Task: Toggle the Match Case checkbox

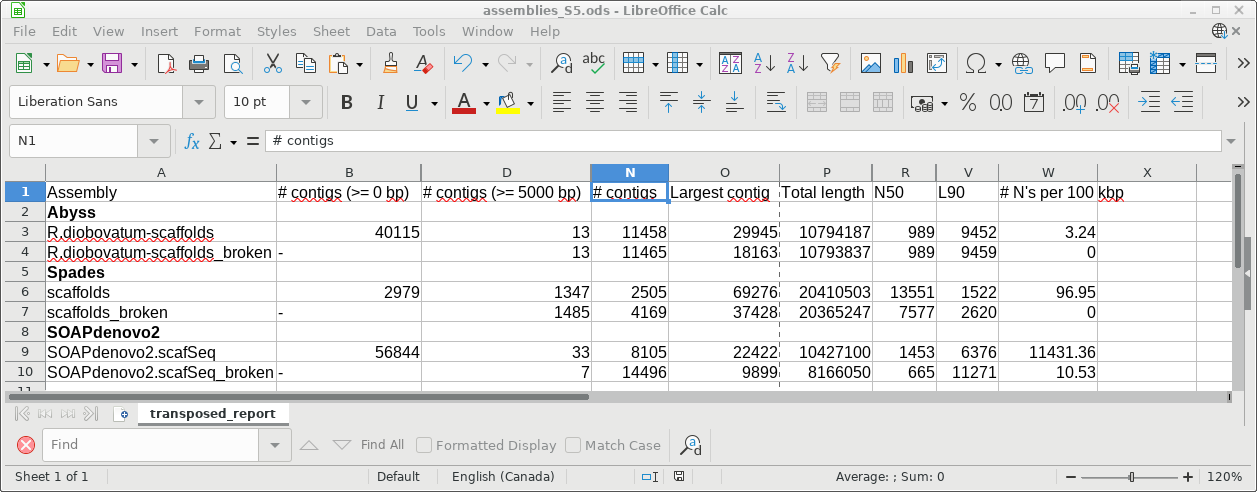Action: click(573, 445)
